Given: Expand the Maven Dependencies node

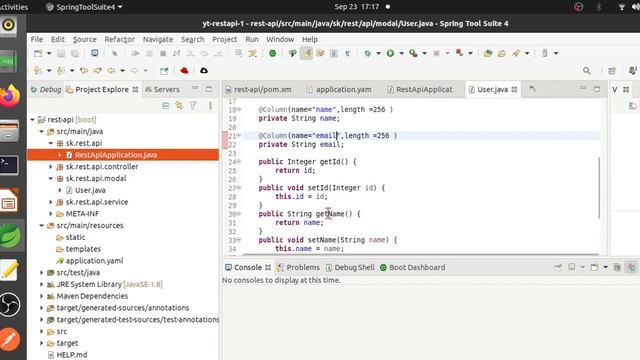Looking at the screenshot, I should tap(42, 296).
